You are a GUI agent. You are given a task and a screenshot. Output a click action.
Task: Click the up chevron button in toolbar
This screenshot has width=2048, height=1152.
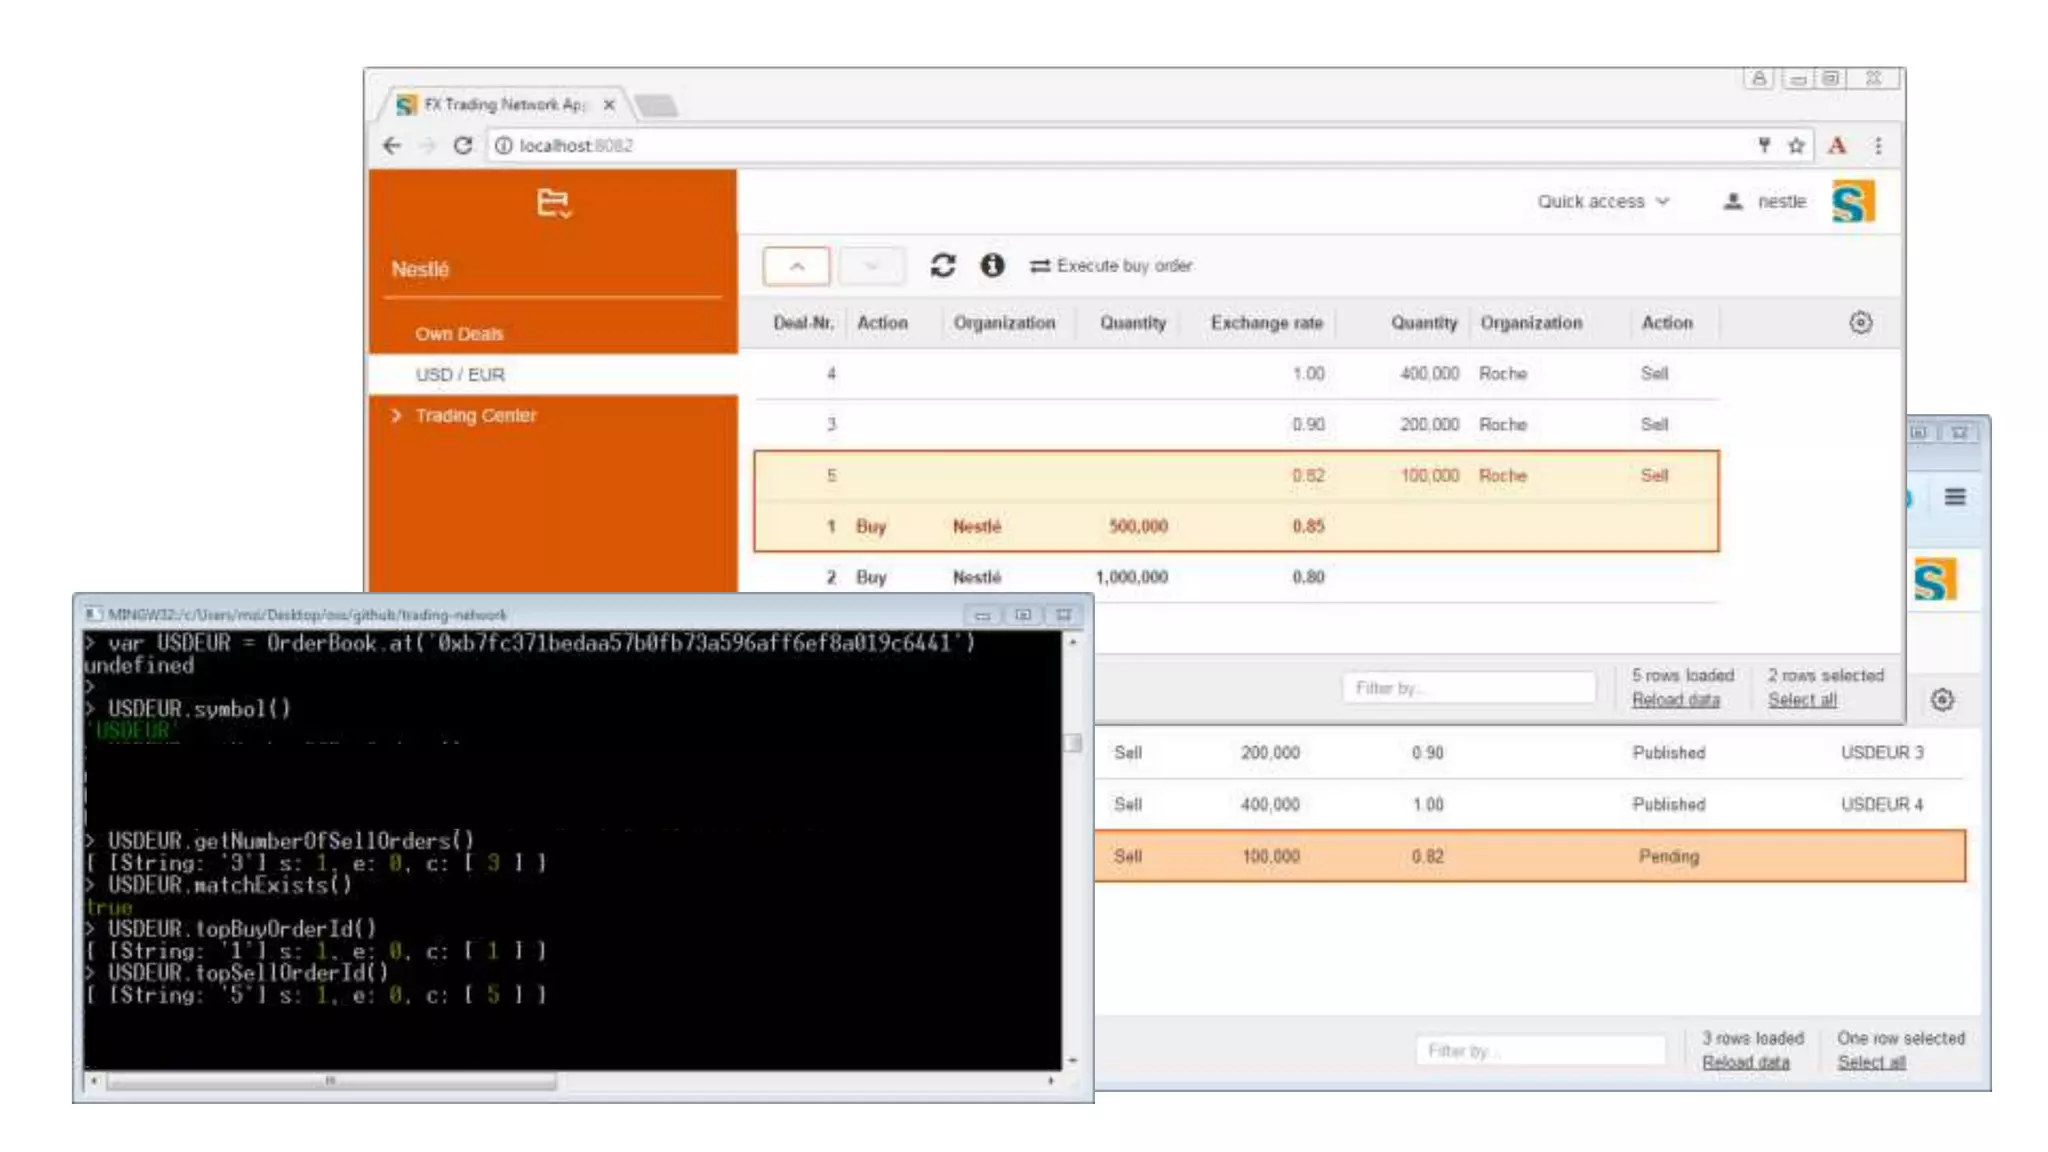click(796, 266)
